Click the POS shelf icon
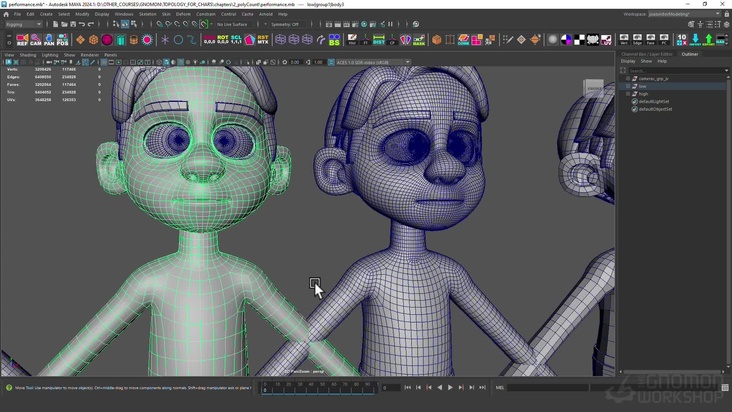Viewport: 732px width, 412px height. point(63,40)
